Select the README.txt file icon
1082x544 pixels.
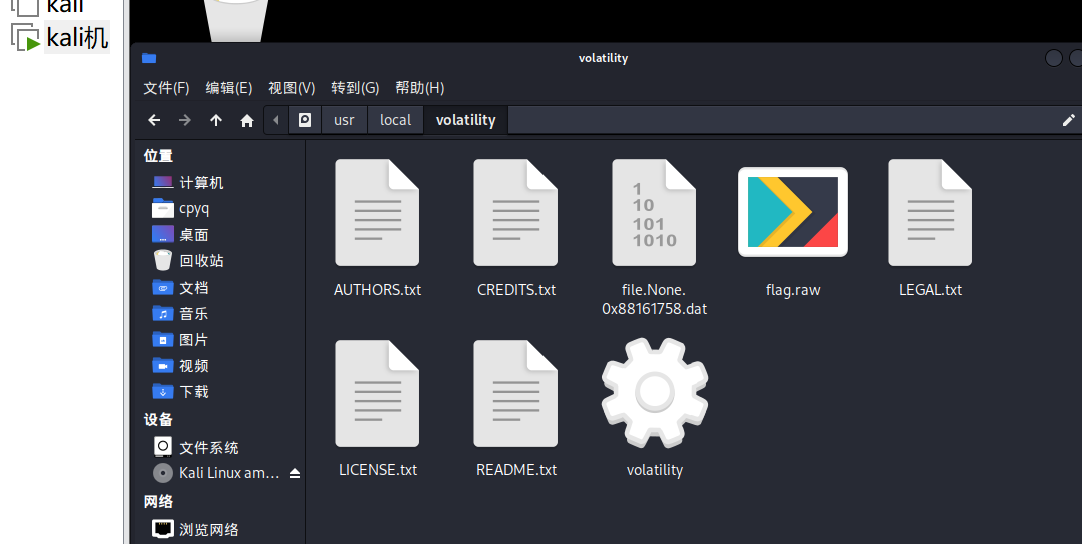(515, 394)
